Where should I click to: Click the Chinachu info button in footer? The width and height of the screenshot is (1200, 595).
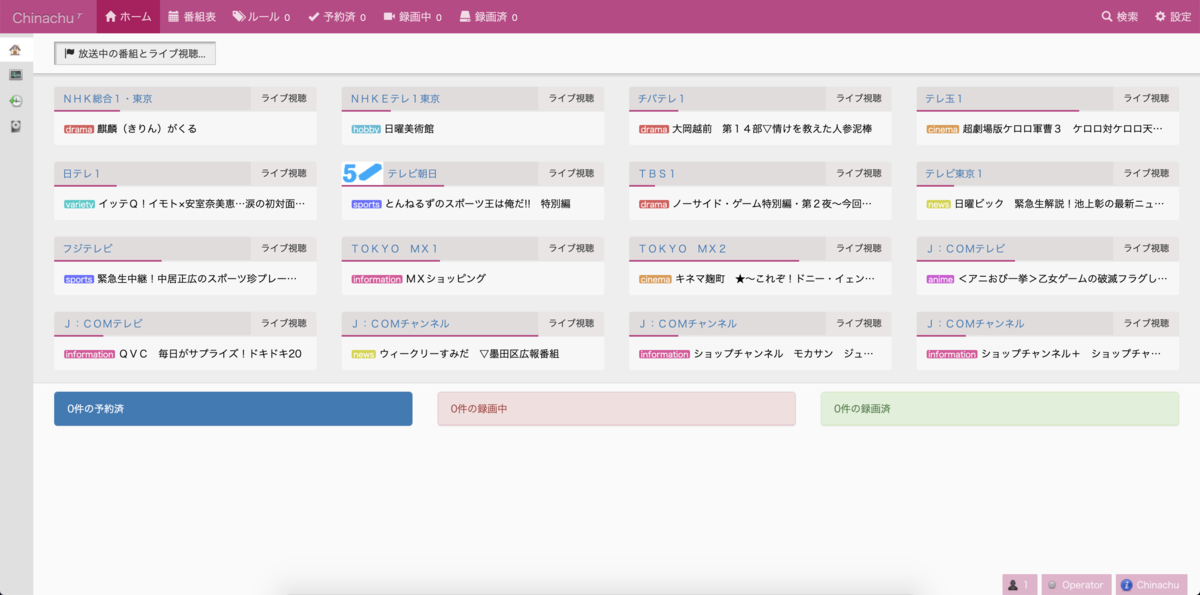tap(1150, 585)
